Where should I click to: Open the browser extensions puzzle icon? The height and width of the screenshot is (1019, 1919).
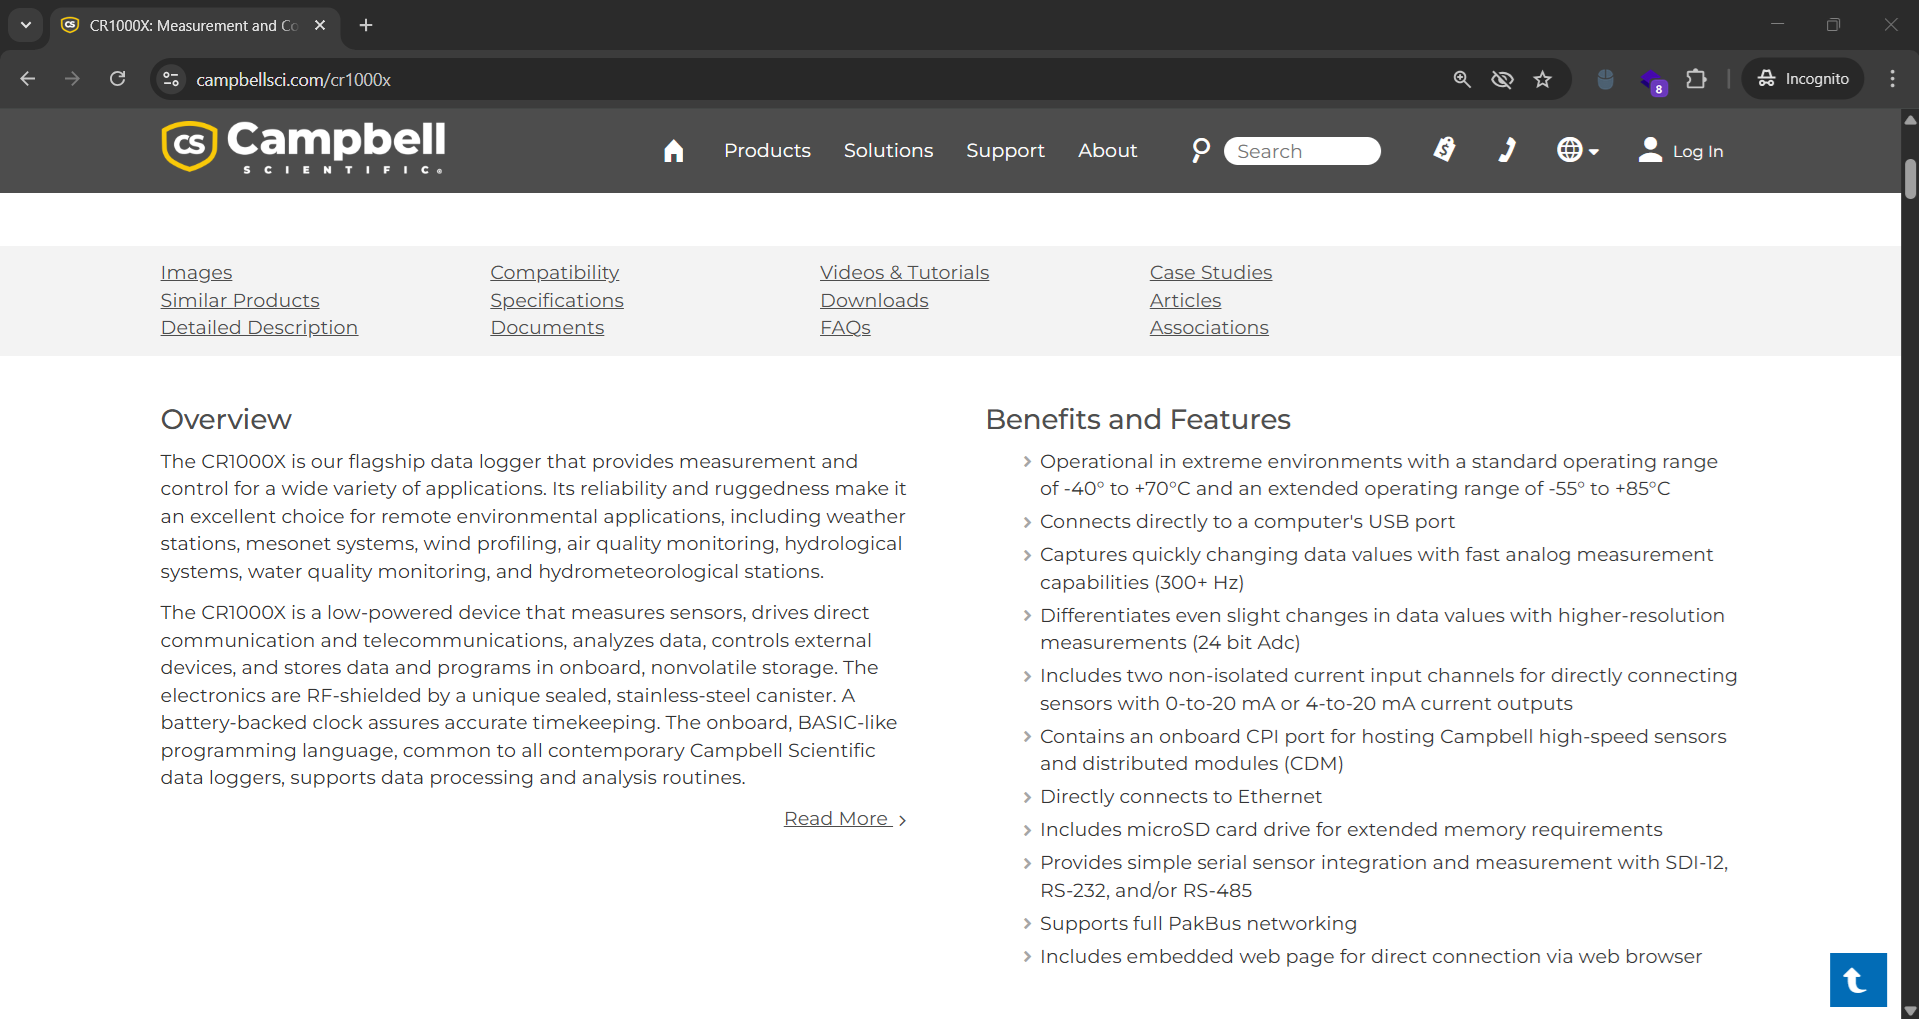(x=1696, y=79)
